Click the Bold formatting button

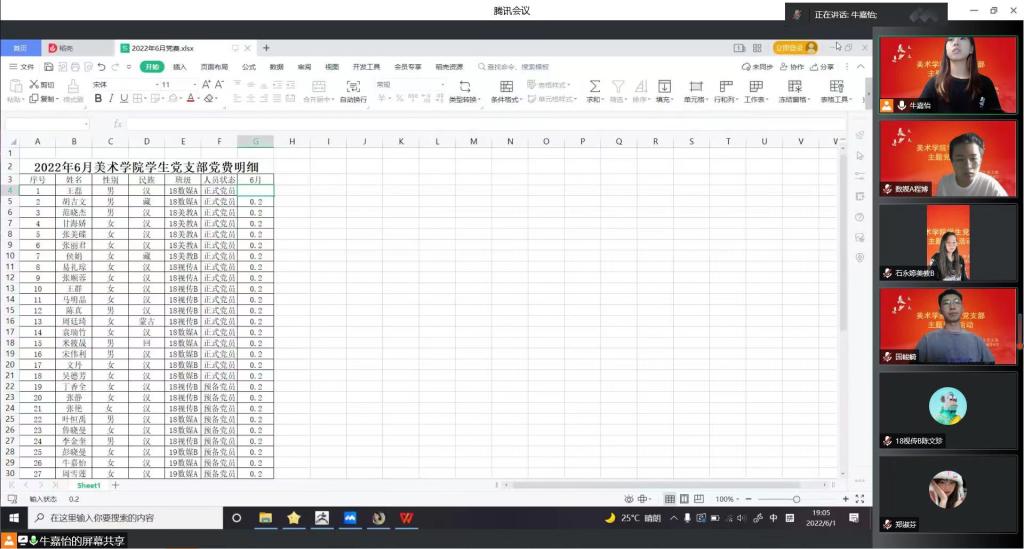[98, 99]
